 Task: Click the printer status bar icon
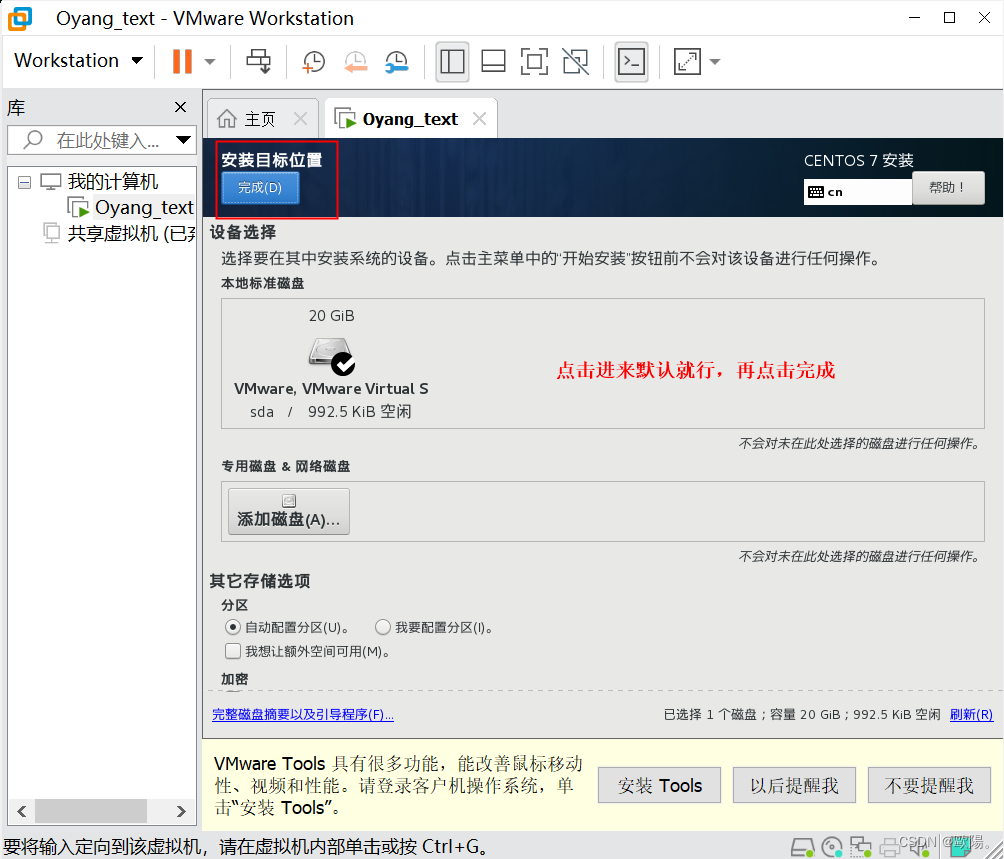point(890,847)
